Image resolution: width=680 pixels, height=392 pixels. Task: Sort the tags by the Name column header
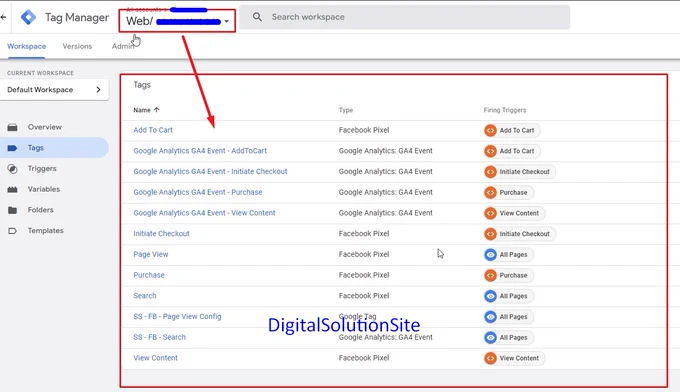142,110
